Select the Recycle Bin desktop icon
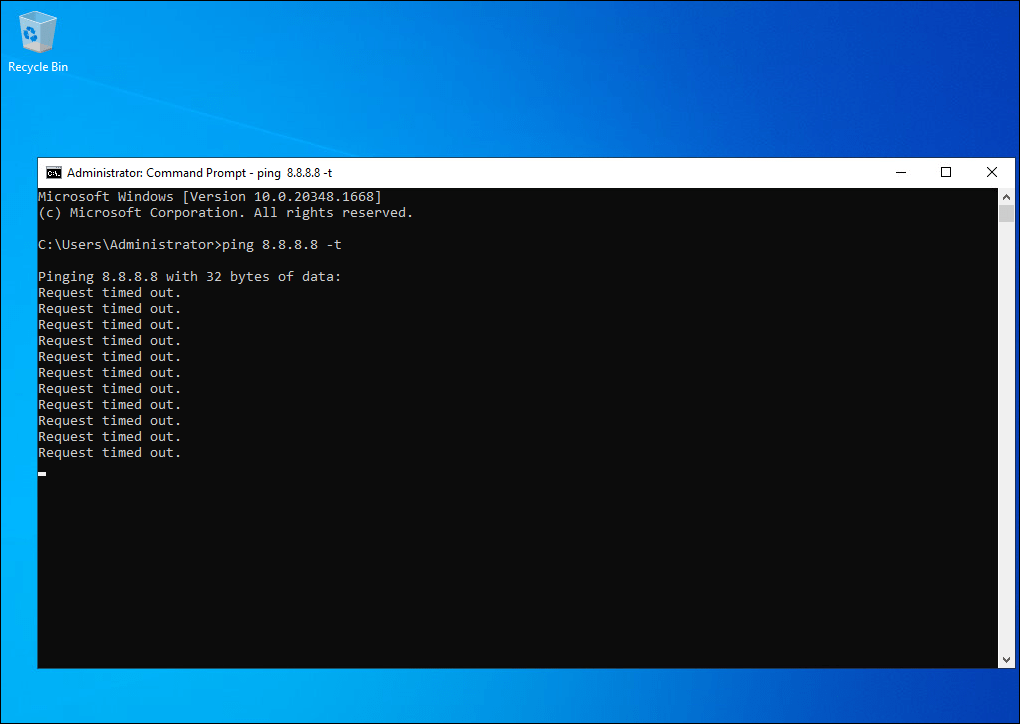The image size is (1020, 724). [38, 32]
